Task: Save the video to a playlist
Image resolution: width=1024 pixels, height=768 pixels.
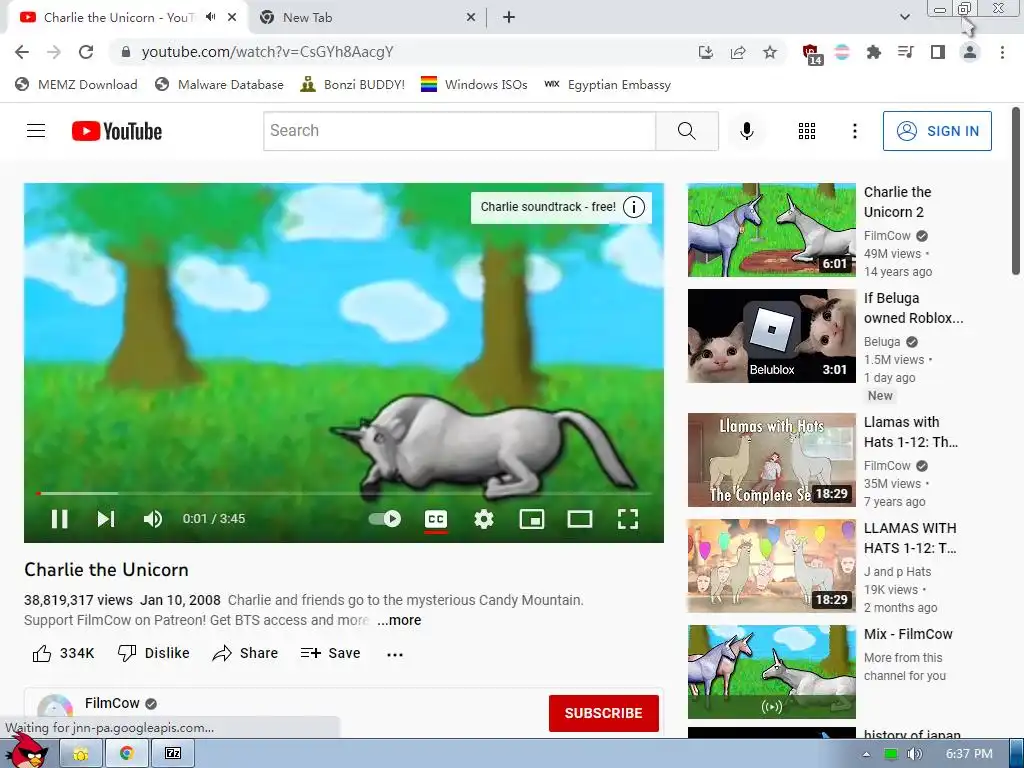Action: click(x=330, y=653)
